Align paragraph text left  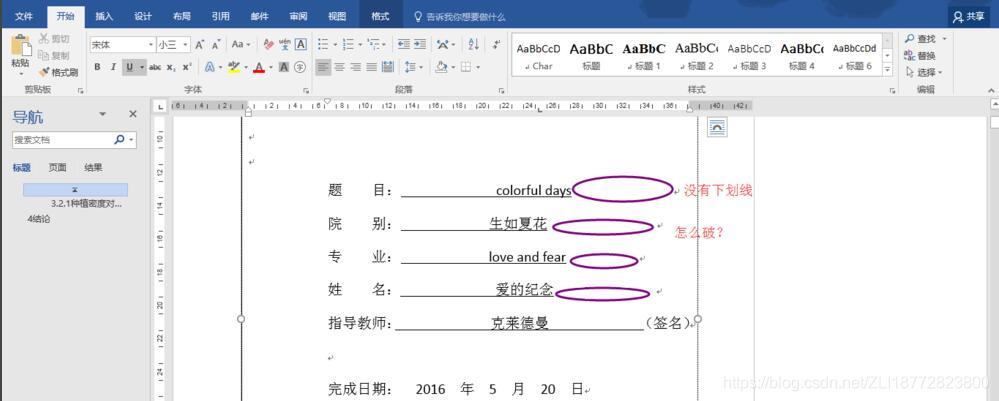tap(323, 67)
